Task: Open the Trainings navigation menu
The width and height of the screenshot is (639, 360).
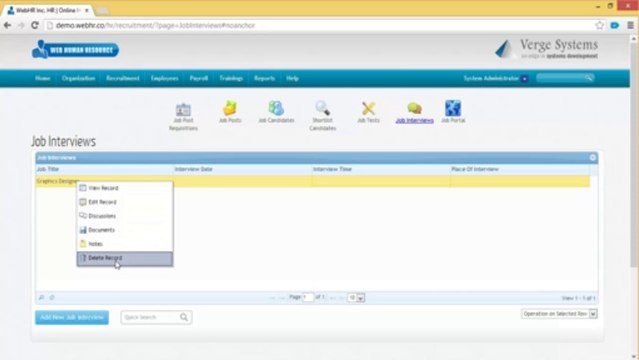Action: [x=231, y=78]
